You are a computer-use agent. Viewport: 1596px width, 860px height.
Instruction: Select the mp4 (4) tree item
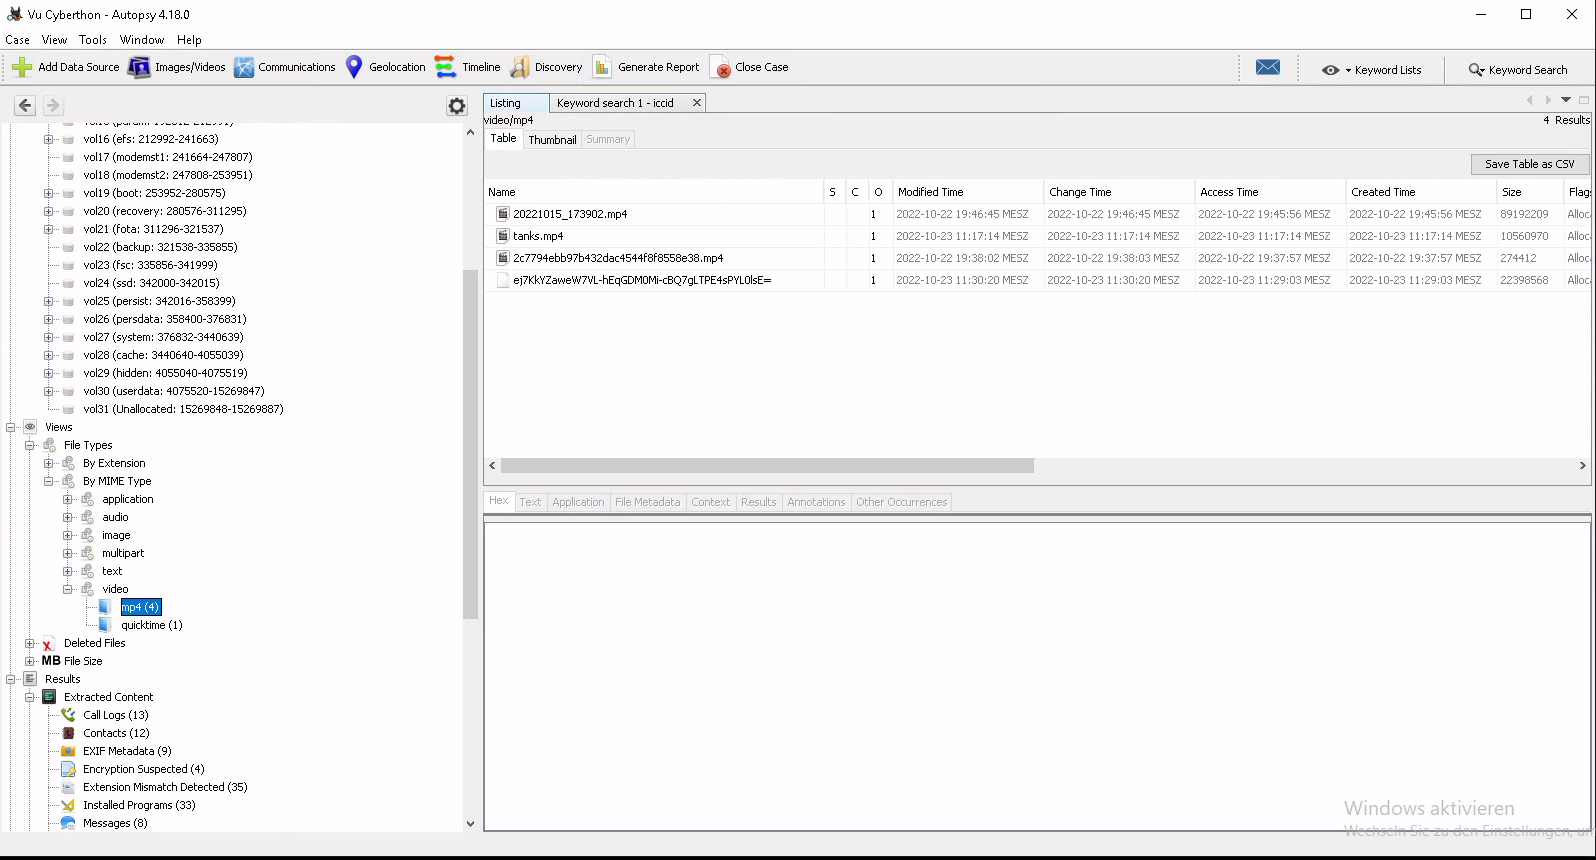(x=140, y=607)
